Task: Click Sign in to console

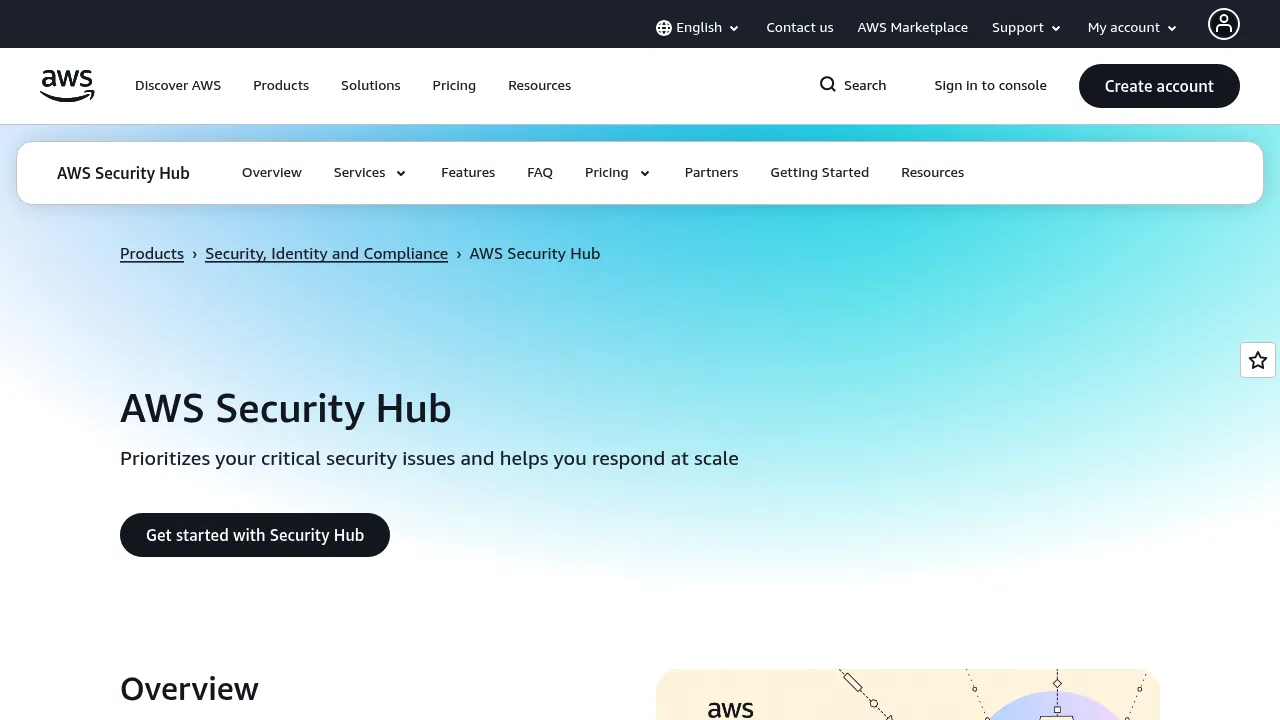Action: click(x=991, y=86)
